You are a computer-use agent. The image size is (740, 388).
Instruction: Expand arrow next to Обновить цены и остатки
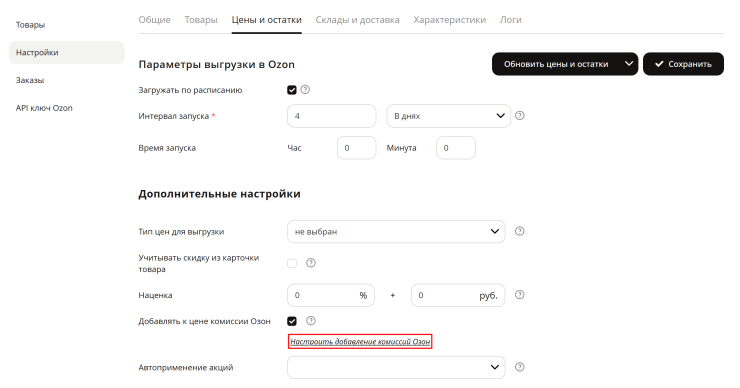pyautogui.click(x=629, y=64)
